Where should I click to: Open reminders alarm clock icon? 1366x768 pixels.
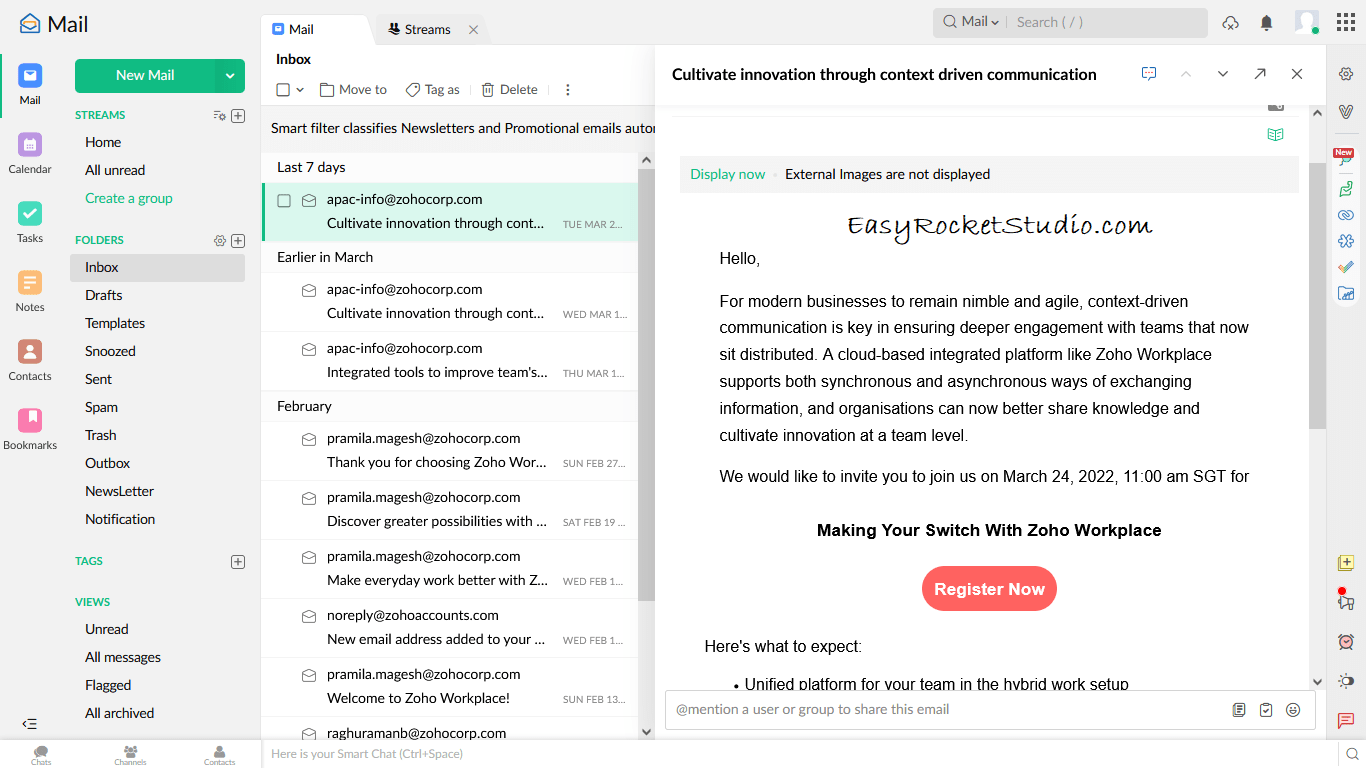pos(1346,642)
